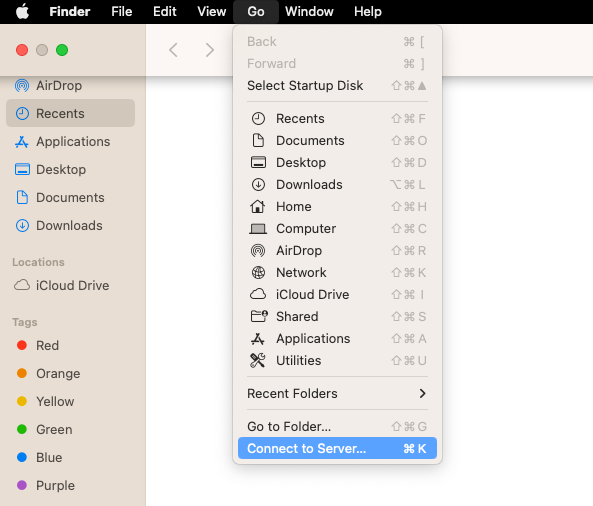The height and width of the screenshot is (506, 593).
Task: Choose Go to Folder… from the Go menu
Action: click(337, 427)
